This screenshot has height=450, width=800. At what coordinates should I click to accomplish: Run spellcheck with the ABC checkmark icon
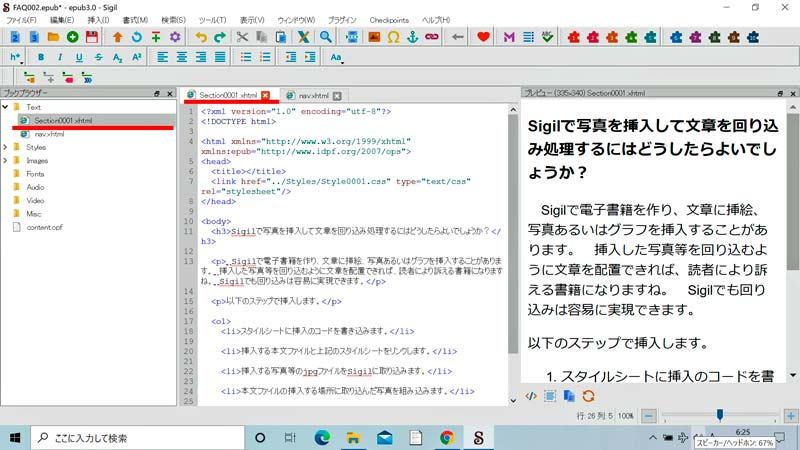[547, 37]
